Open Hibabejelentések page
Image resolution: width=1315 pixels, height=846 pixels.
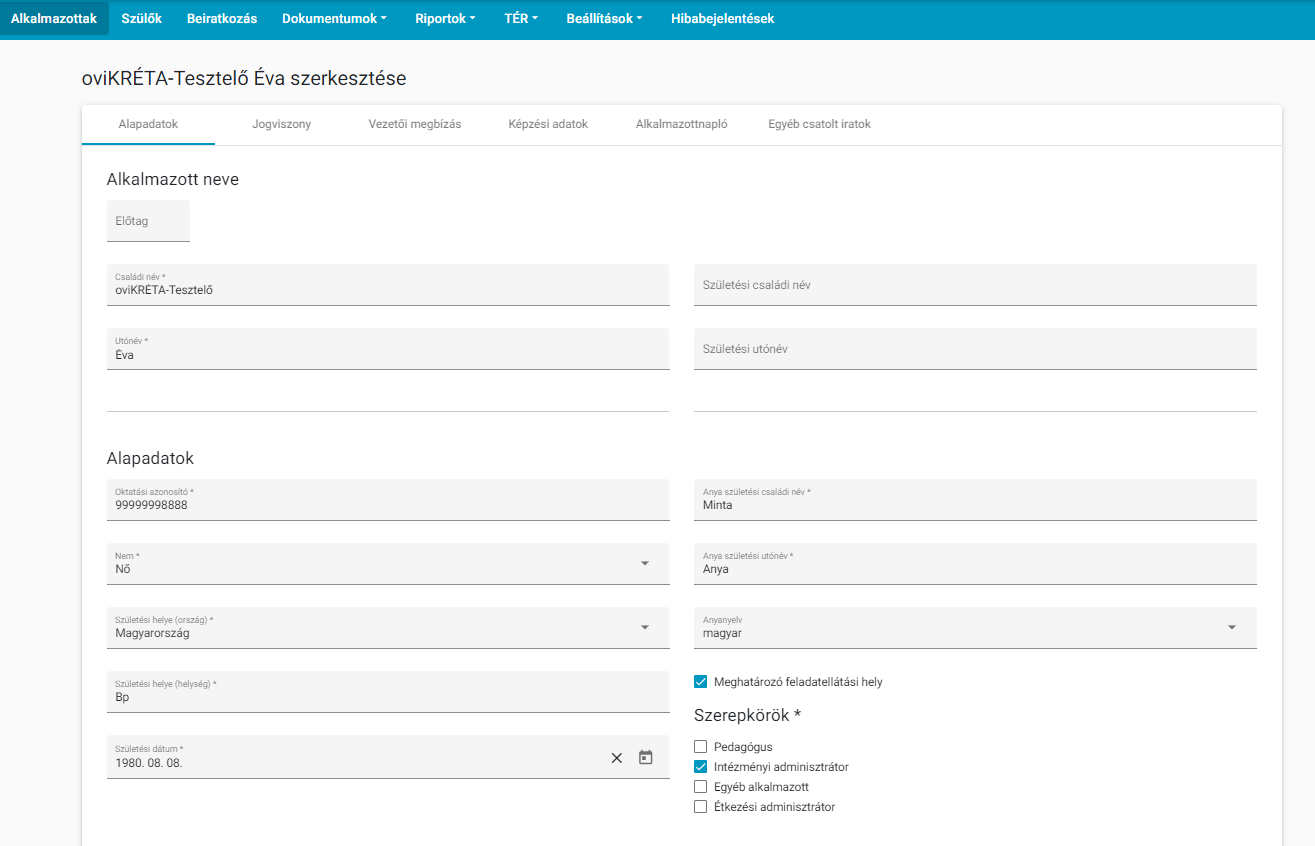point(723,18)
